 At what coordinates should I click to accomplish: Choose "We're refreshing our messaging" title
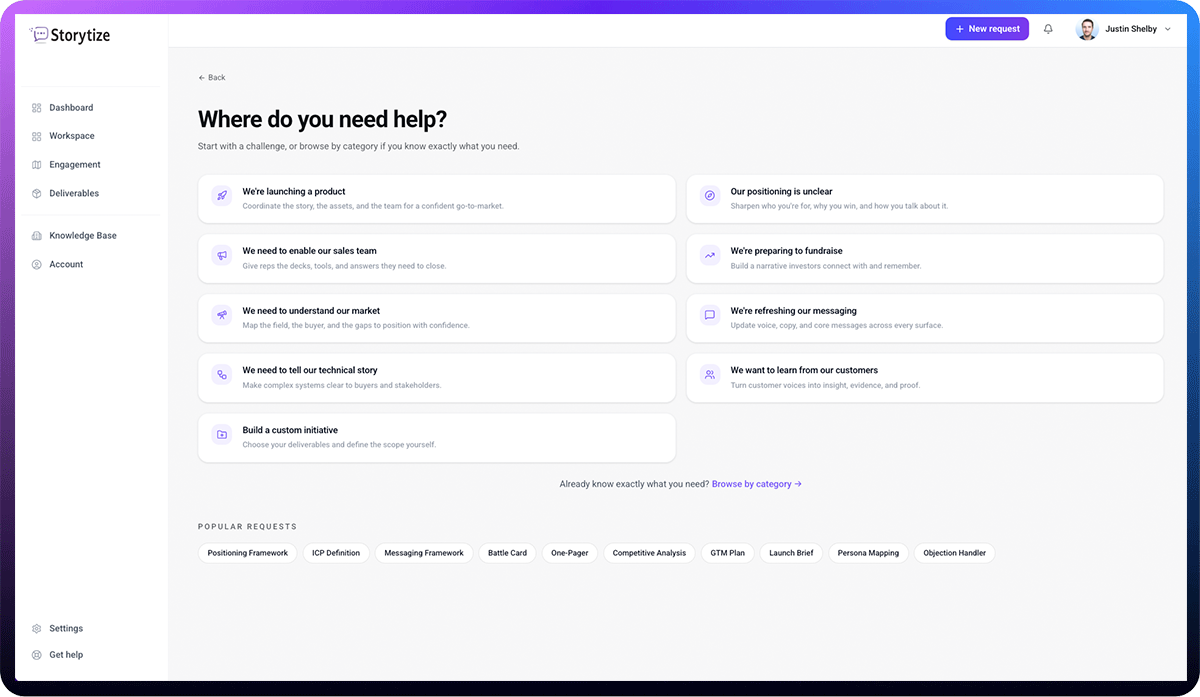pyautogui.click(x=793, y=311)
